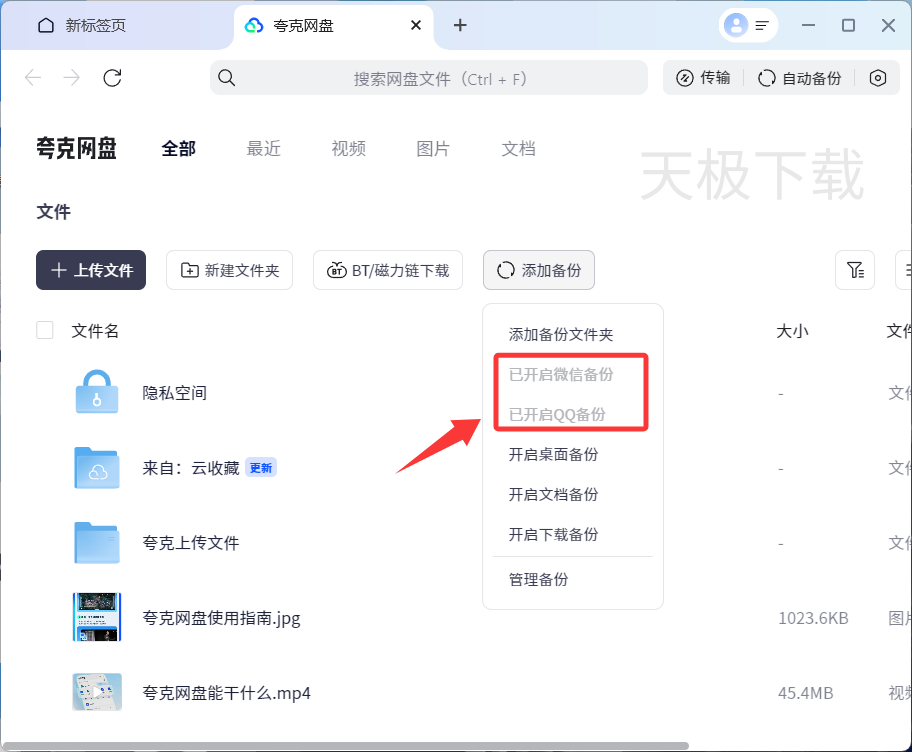
Task: Click the 上传文件 button
Action: [91, 270]
